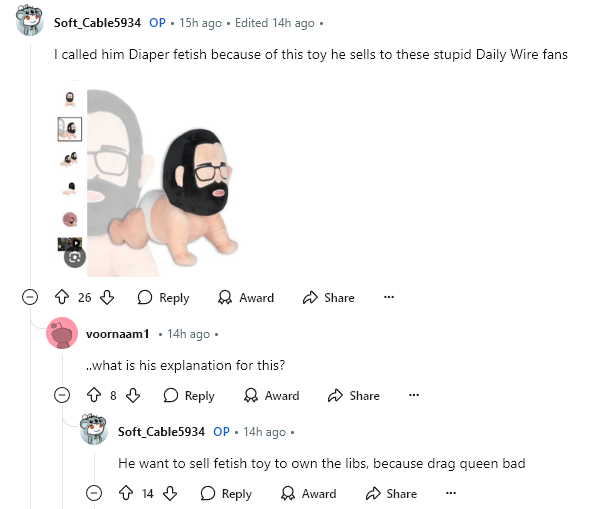Downvote the reply with 14 points
The image size is (593, 509).
click(x=170, y=493)
